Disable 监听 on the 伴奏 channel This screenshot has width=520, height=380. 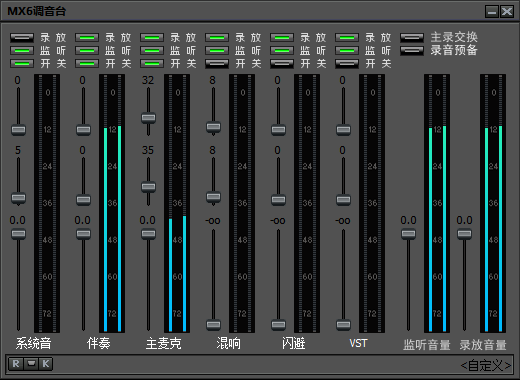click(x=87, y=51)
